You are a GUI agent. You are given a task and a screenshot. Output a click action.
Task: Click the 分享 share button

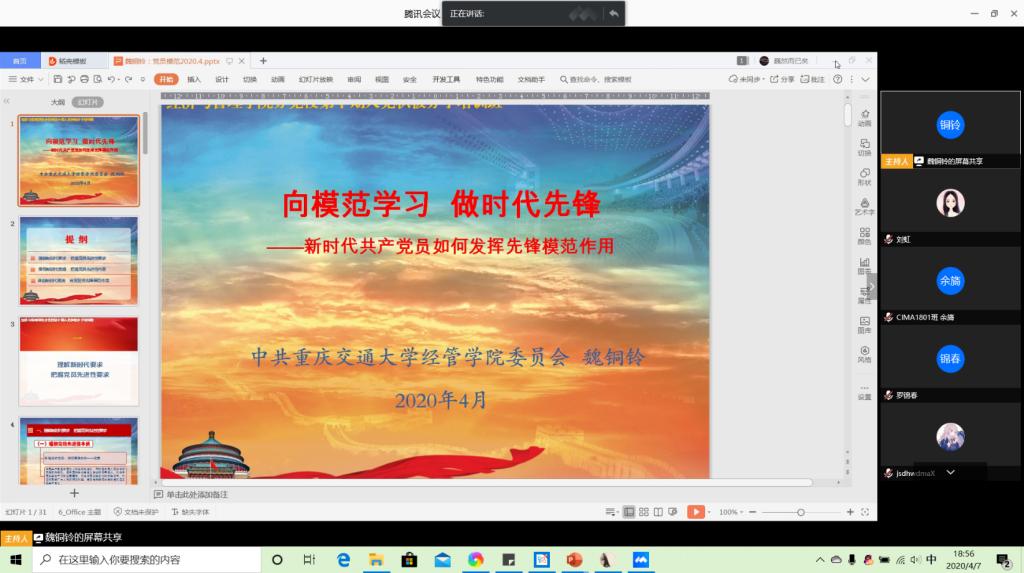pyautogui.click(x=785, y=79)
